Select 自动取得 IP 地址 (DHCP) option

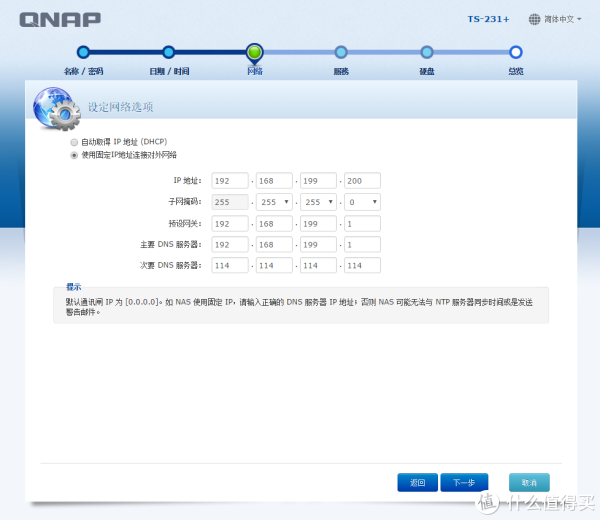point(73,142)
